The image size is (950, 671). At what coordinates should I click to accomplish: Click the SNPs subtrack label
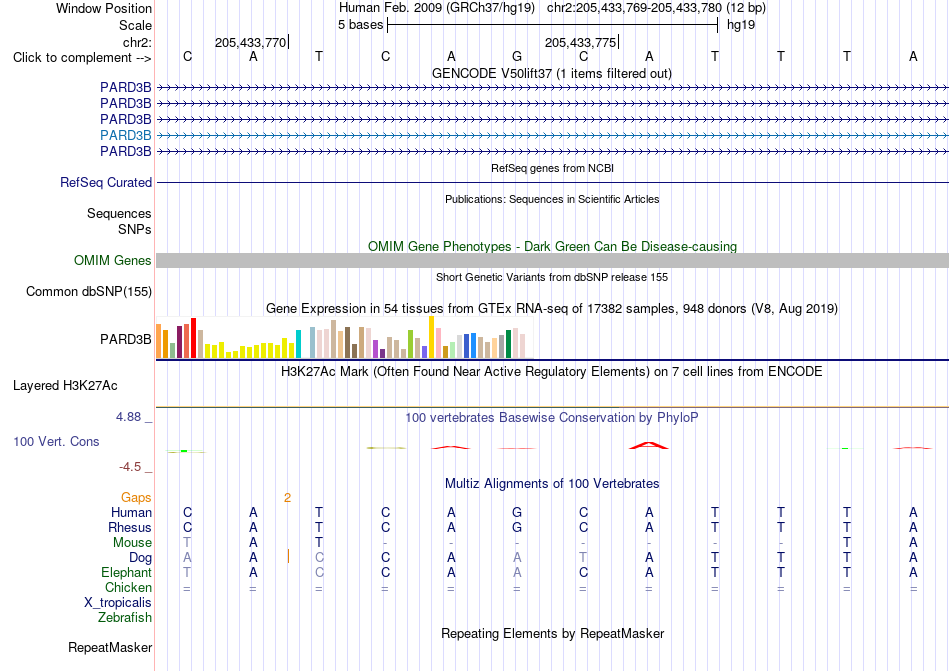(135, 230)
